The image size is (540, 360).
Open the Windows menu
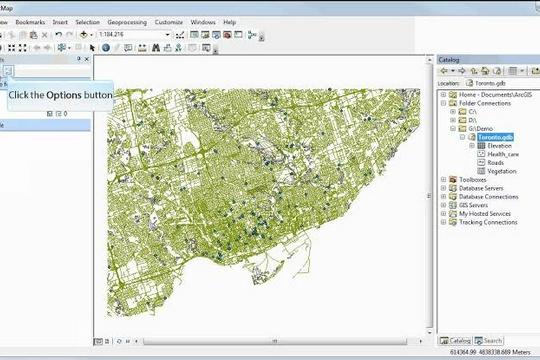click(x=203, y=22)
